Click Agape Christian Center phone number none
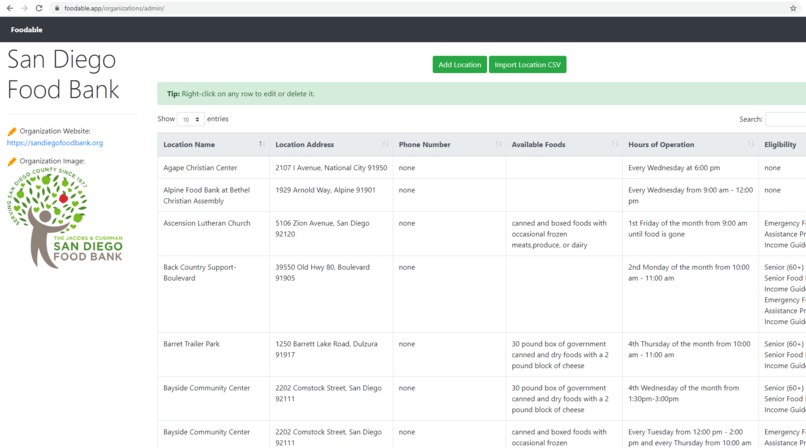 tap(407, 167)
